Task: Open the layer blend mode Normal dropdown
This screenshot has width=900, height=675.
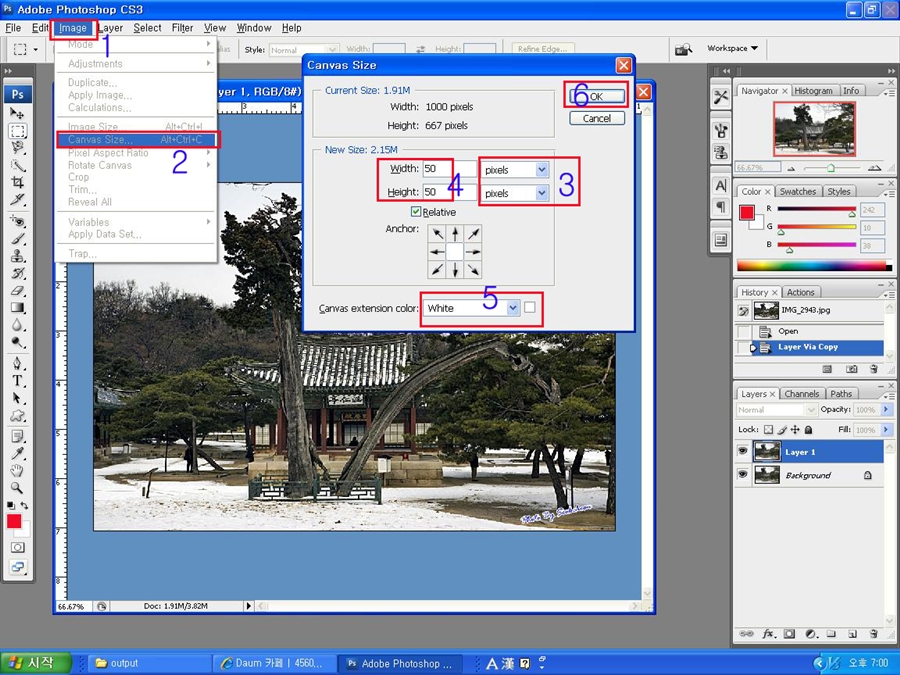Action: point(776,410)
